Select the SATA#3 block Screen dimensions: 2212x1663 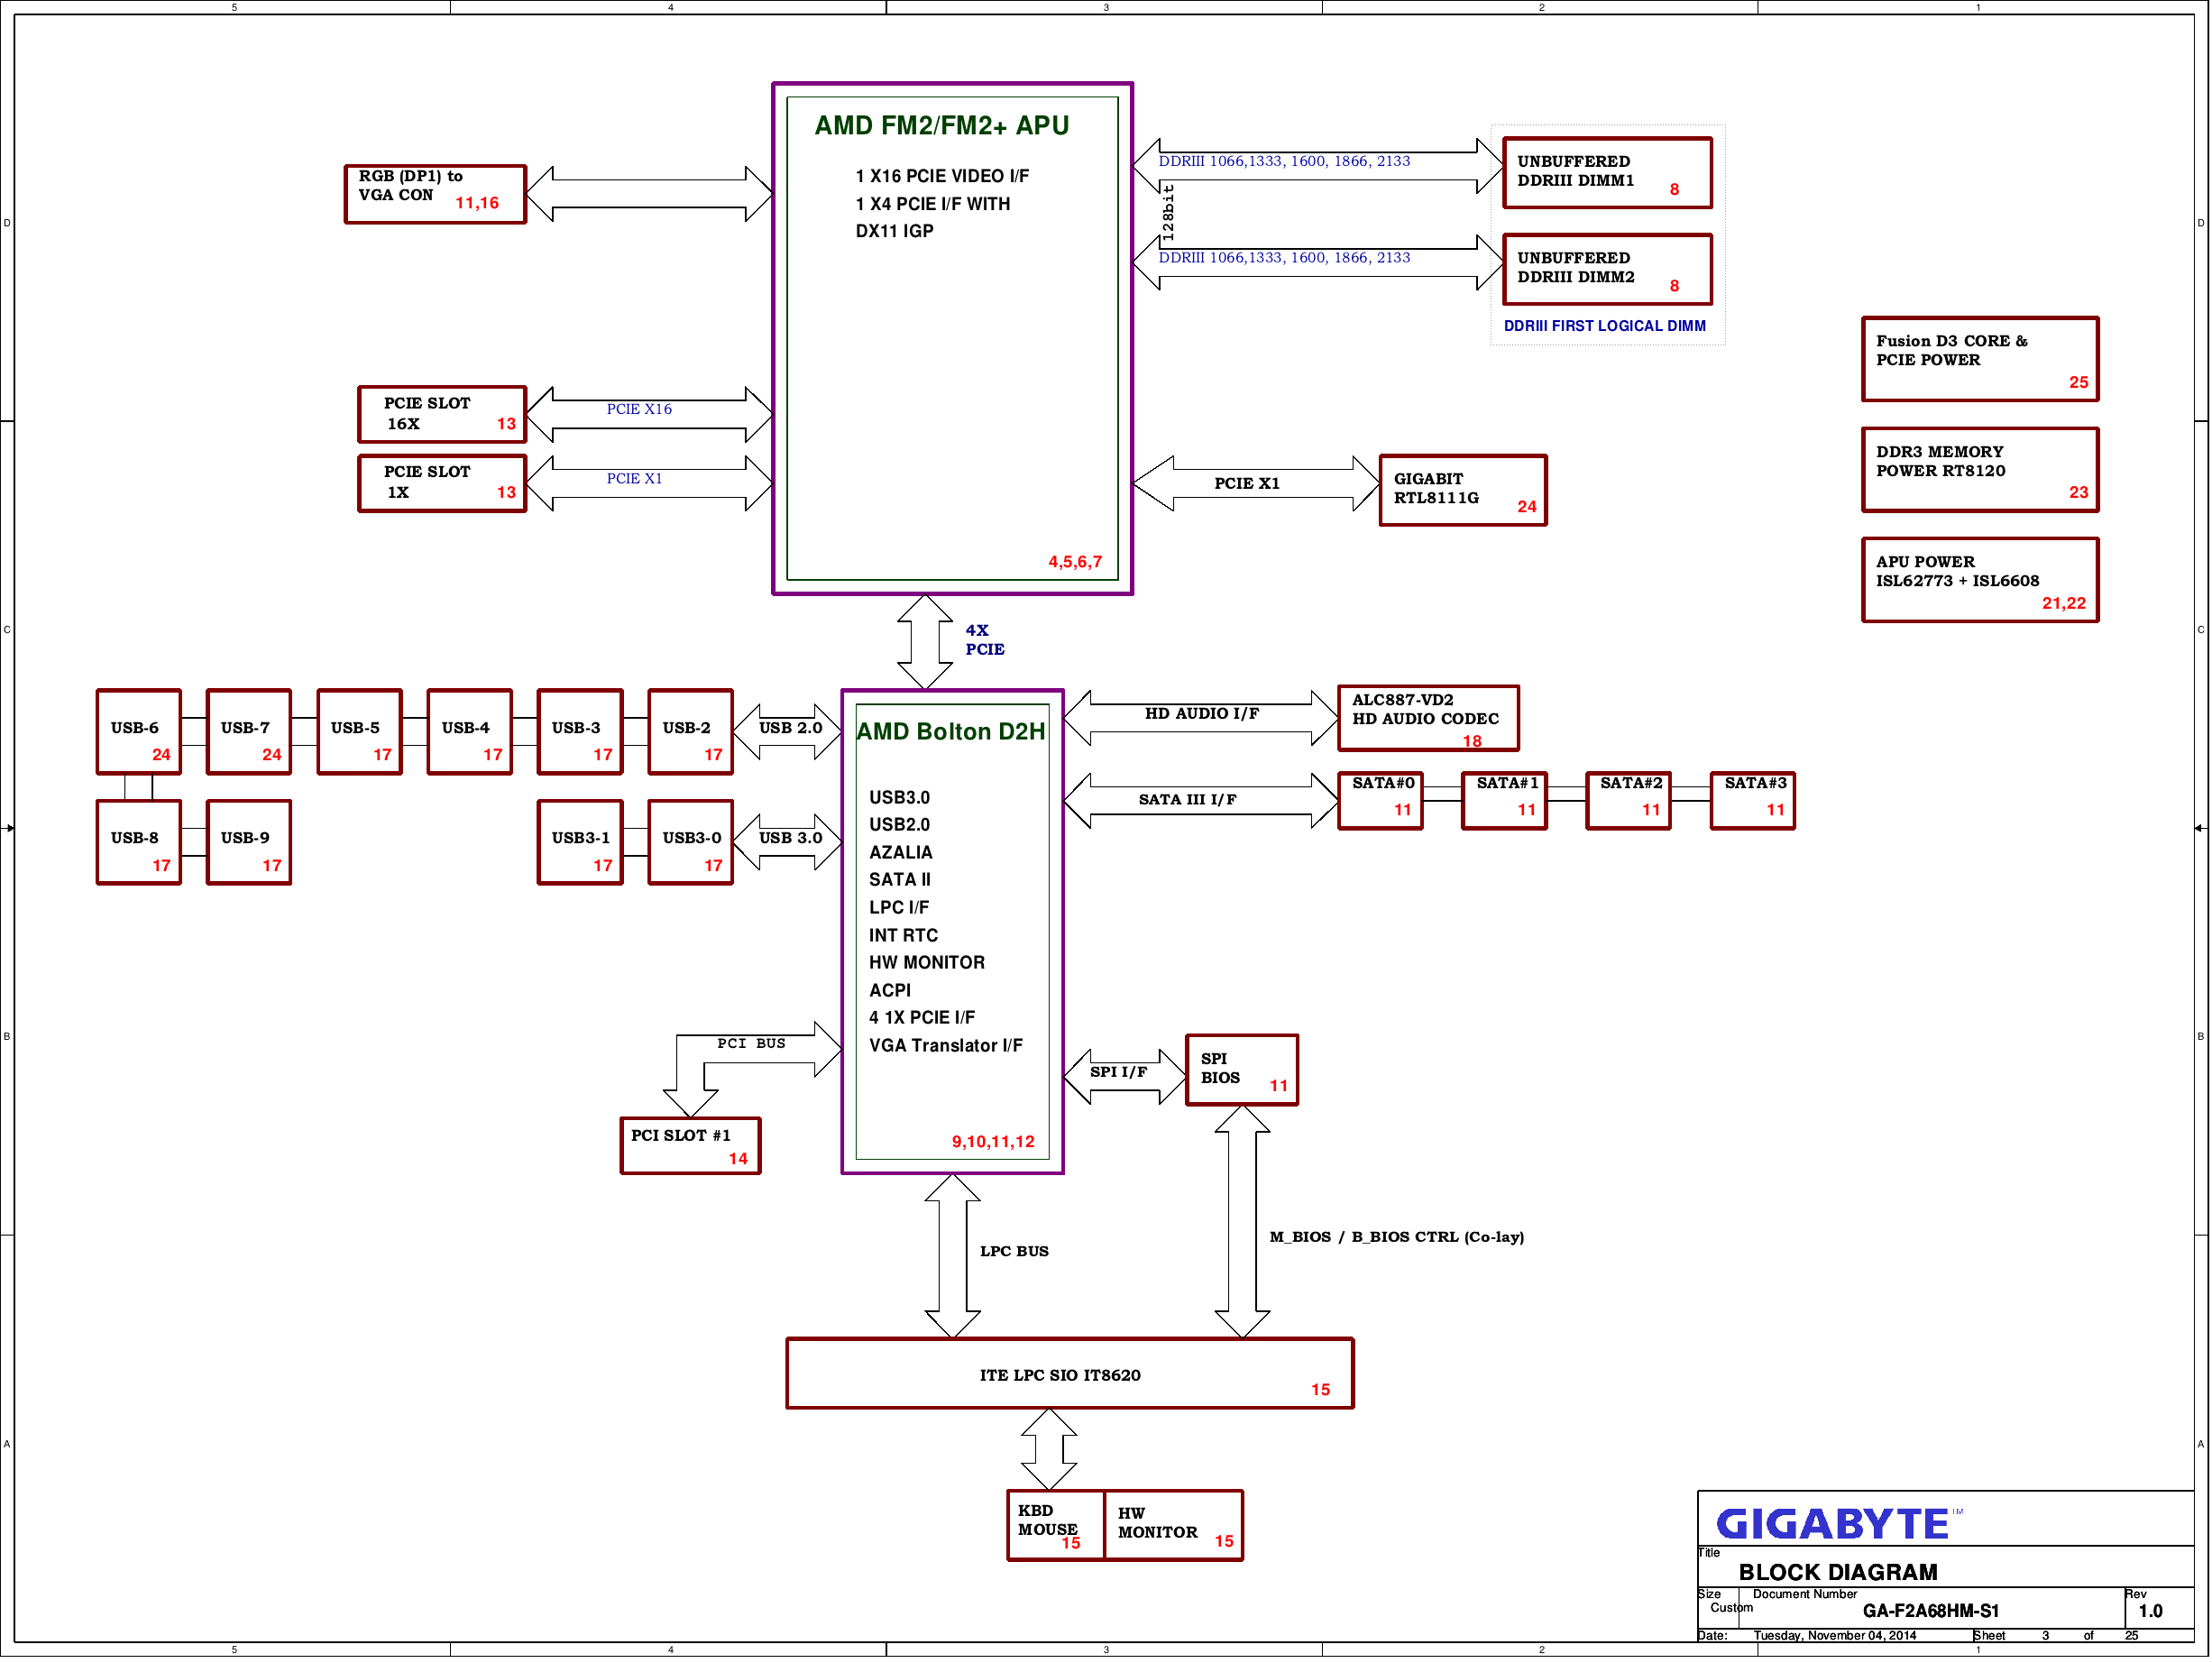1754,803
